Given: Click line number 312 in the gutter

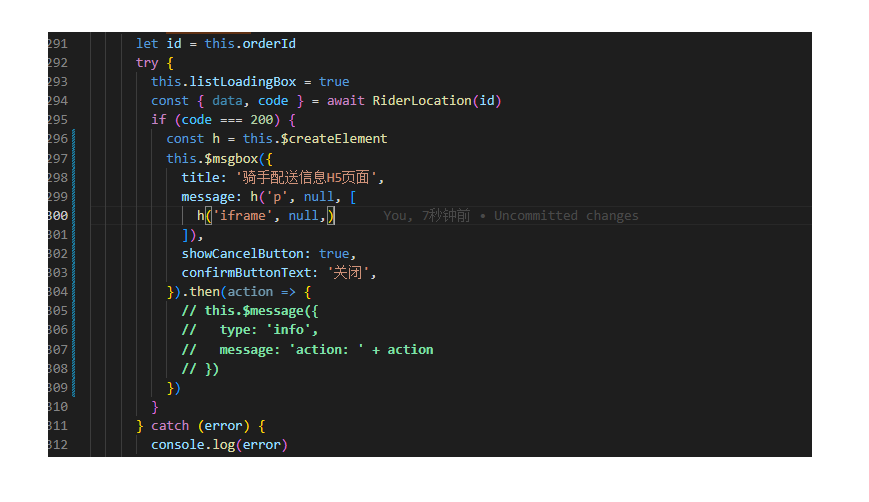Looking at the screenshot, I should [x=58, y=445].
